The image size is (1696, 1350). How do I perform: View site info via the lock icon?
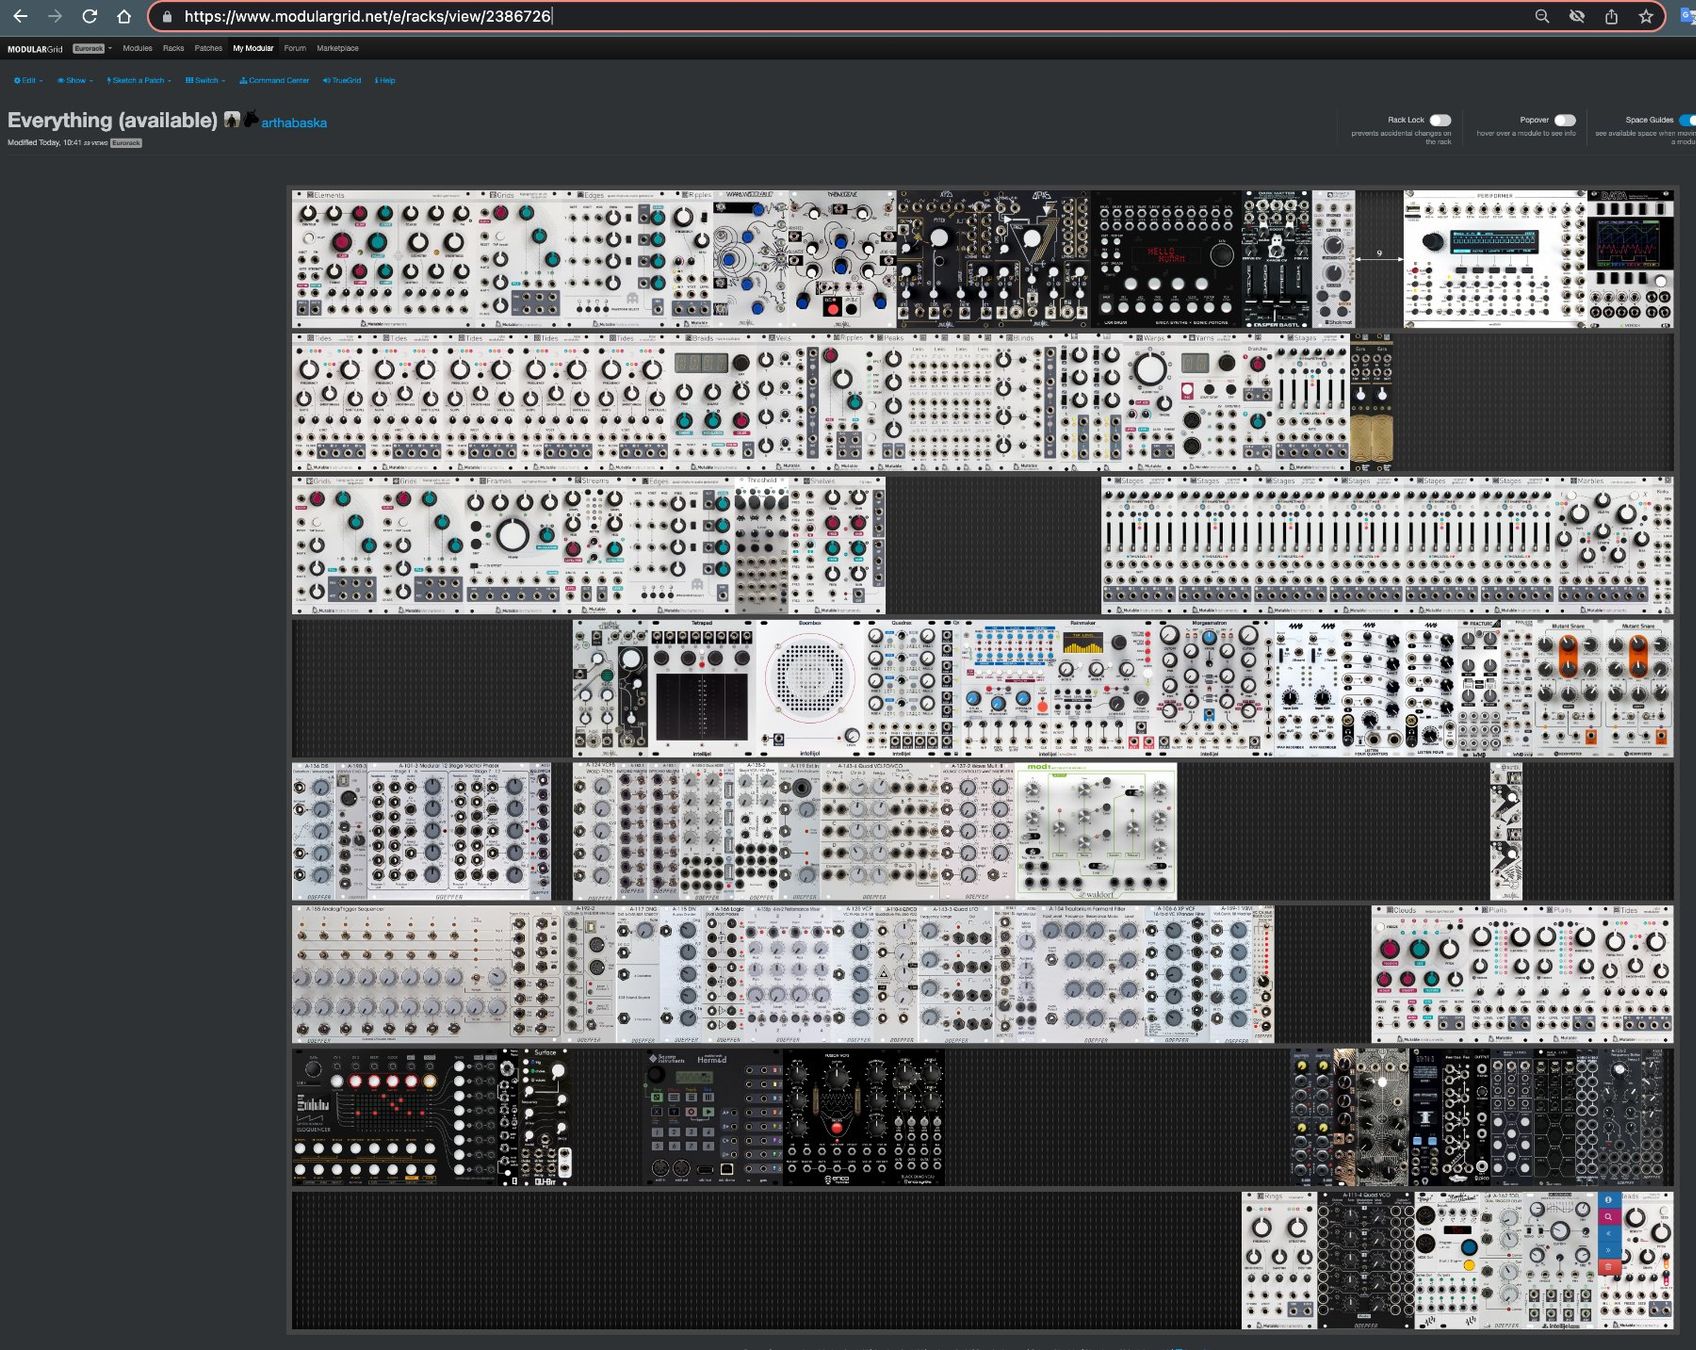[x=166, y=16]
